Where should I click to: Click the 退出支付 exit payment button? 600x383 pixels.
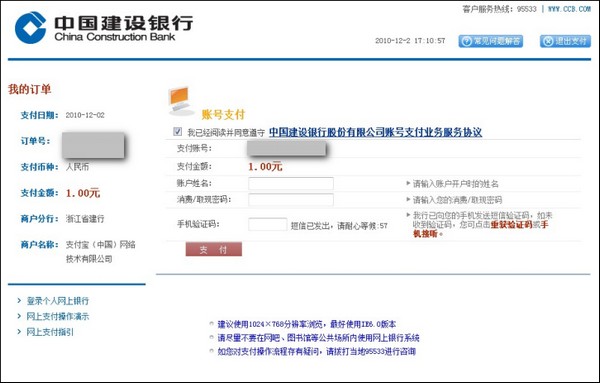point(566,41)
